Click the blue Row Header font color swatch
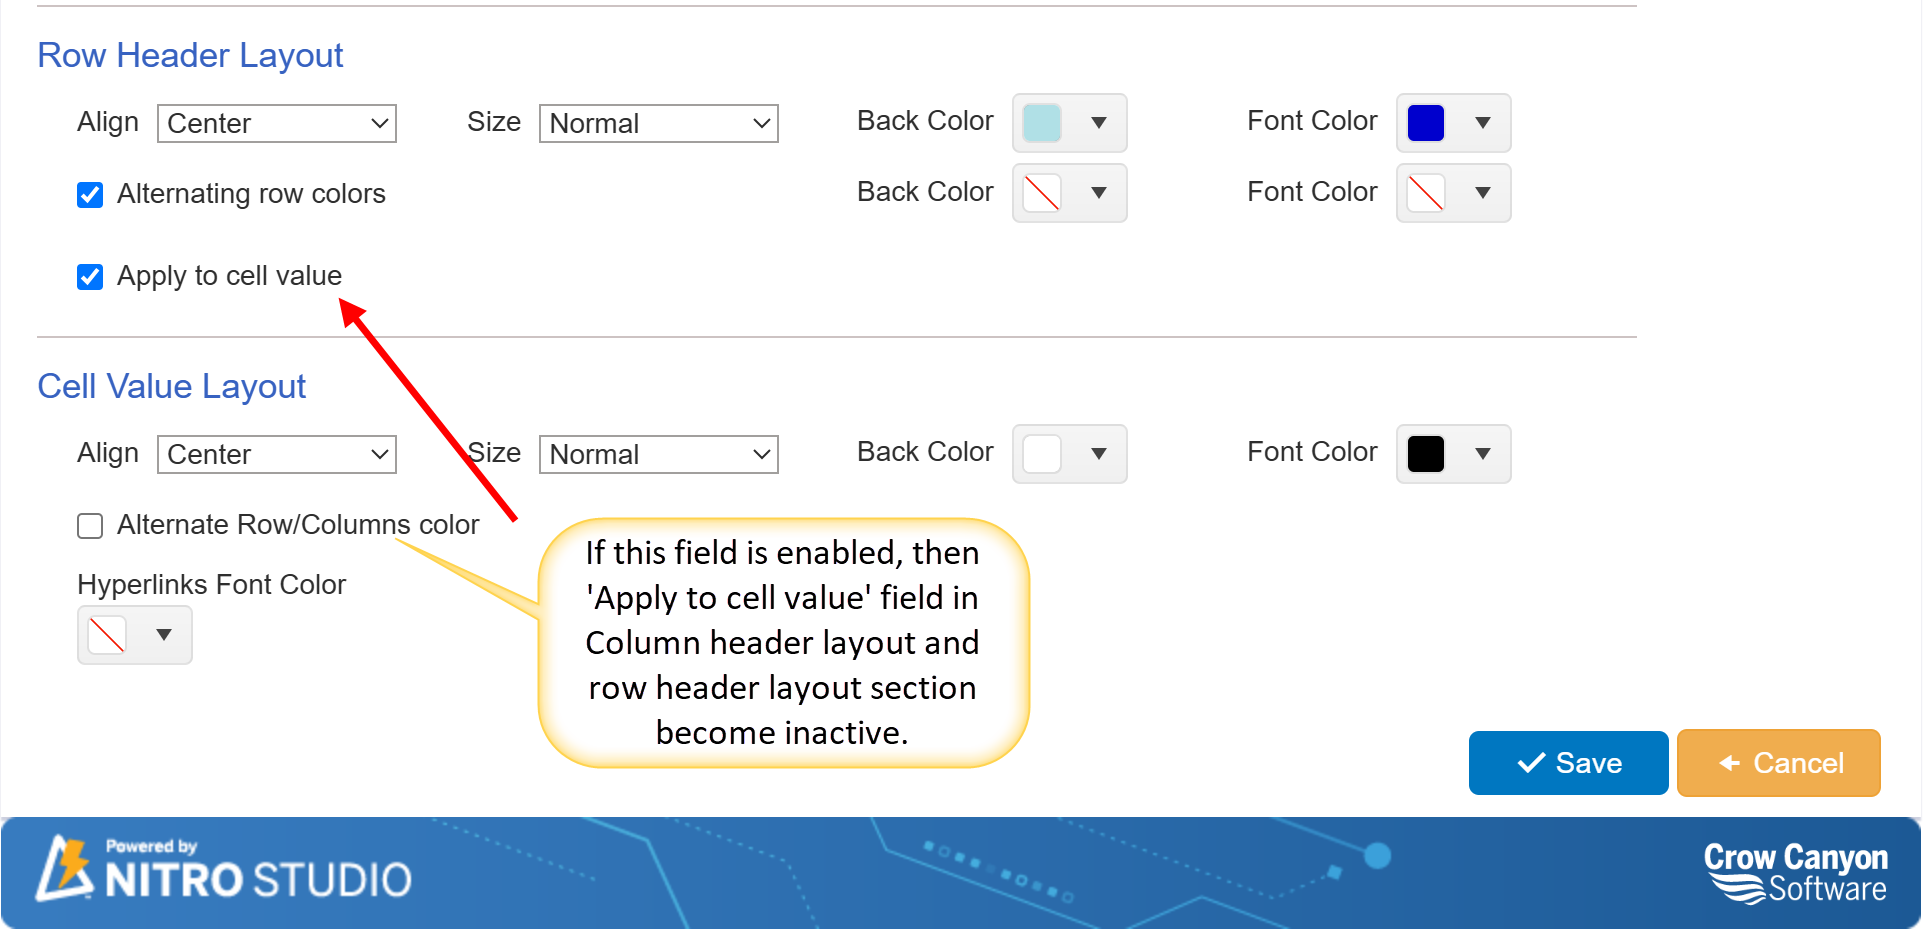This screenshot has height=932, width=1923. point(1425,123)
